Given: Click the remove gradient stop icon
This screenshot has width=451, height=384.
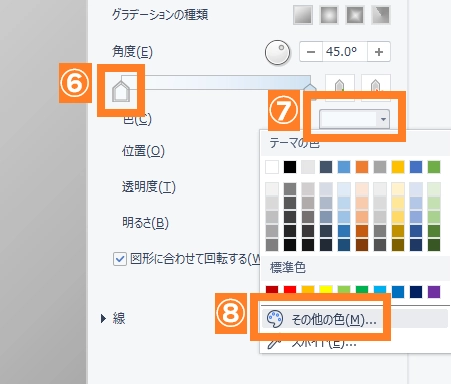Looking at the screenshot, I should (x=376, y=85).
